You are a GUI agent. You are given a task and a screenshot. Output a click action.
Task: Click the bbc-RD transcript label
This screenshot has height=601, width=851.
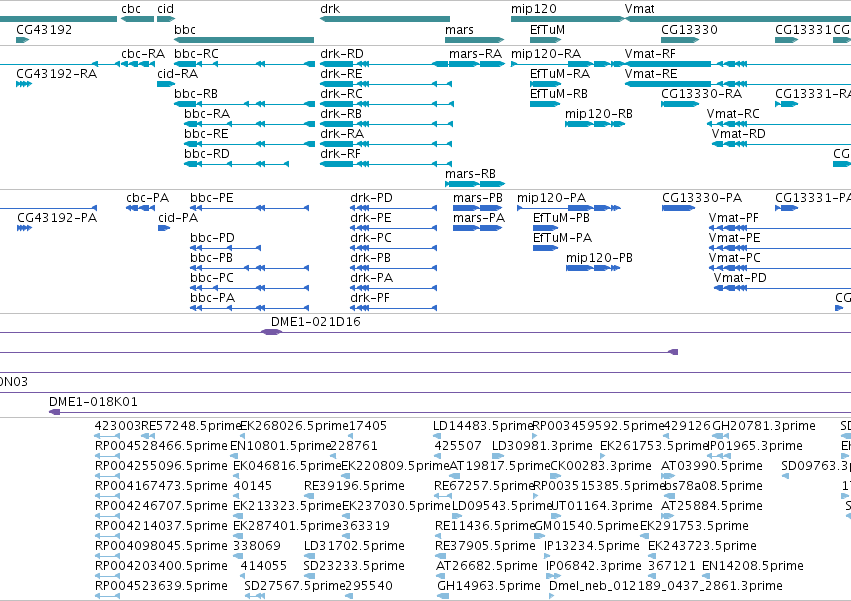point(207,154)
